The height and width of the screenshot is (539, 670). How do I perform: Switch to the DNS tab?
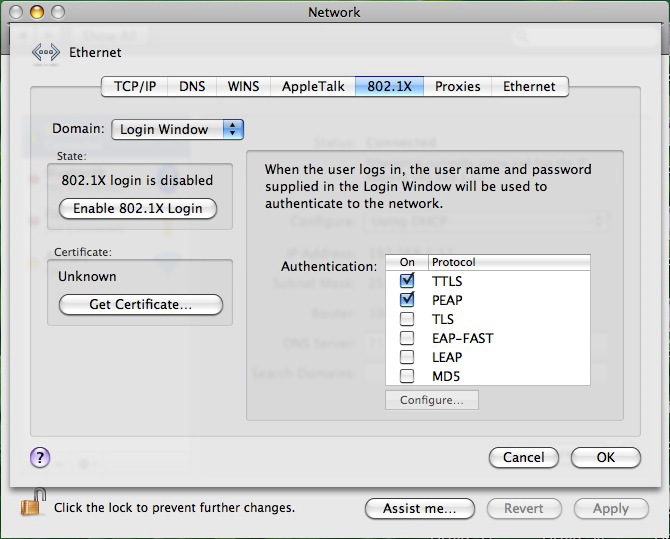point(192,86)
